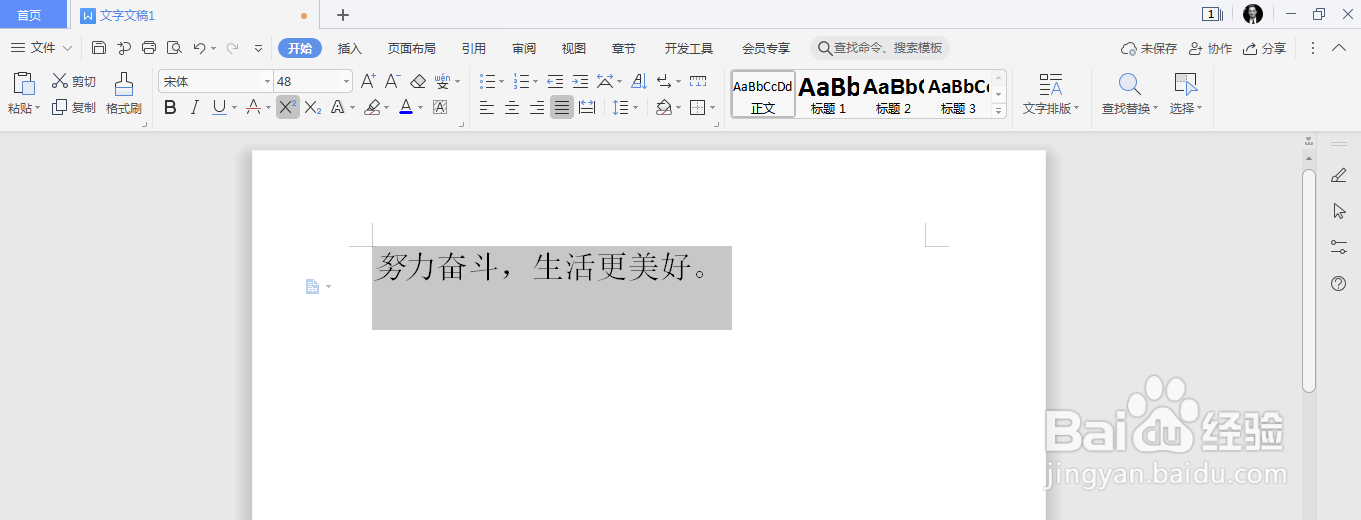Screen dimensions: 1361x520
Task: Toggle justified alignment
Action: point(562,108)
